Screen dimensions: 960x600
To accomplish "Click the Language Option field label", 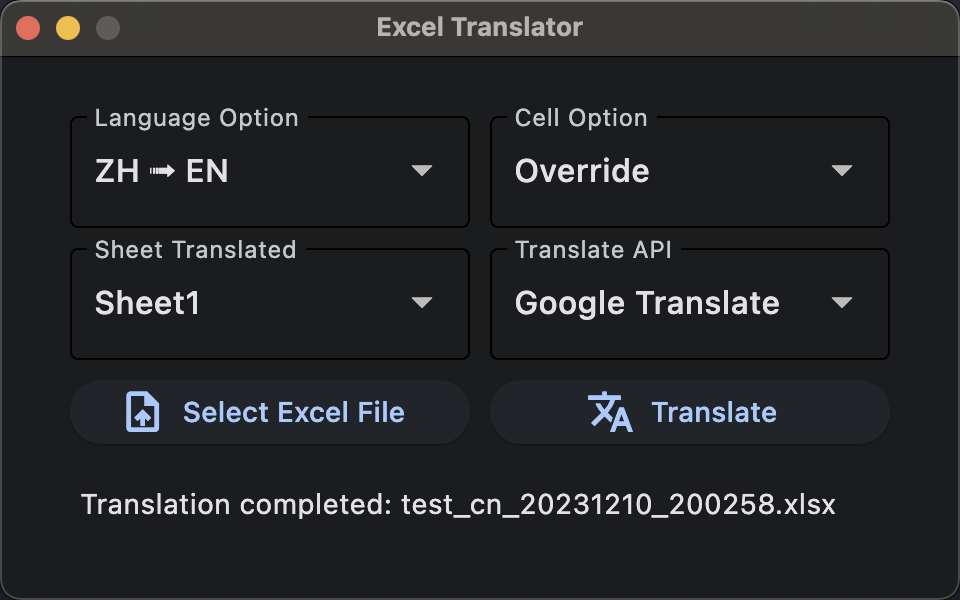I will click(x=196, y=118).
